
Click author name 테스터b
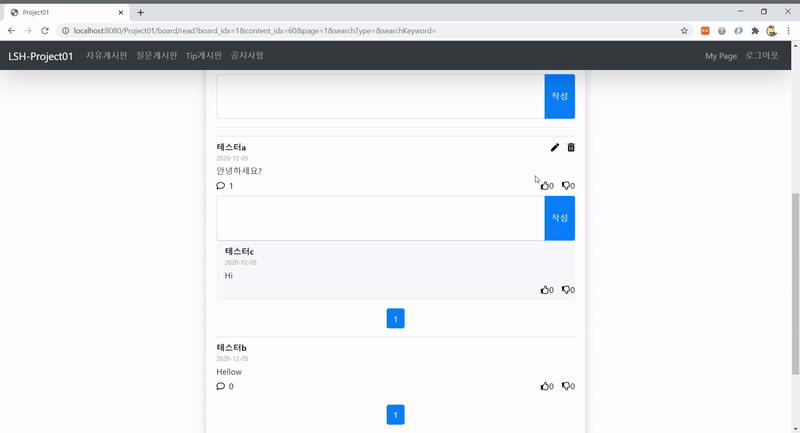[x=232, y=348]
